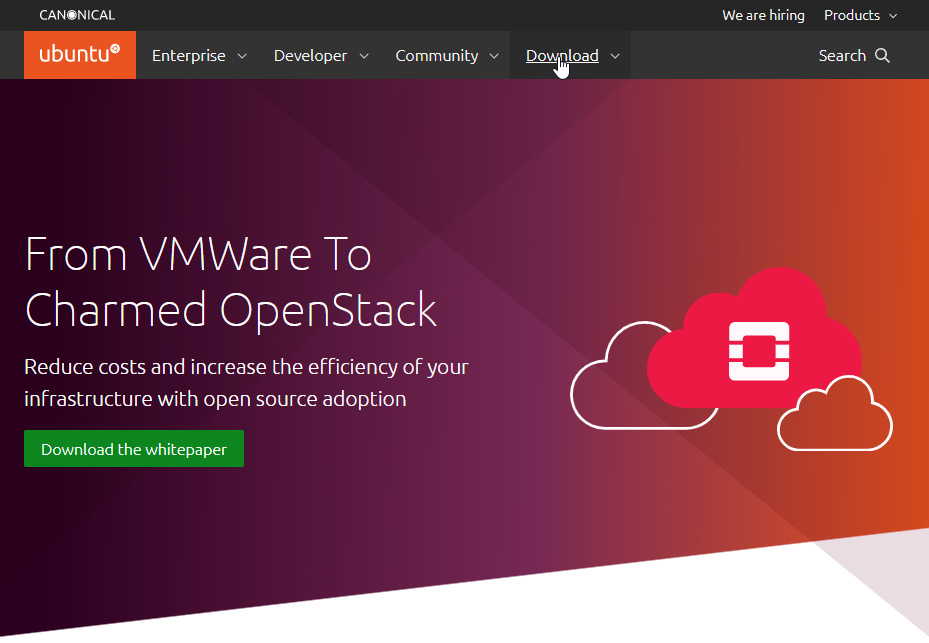Open the Community menu
This screenshot has width=929, height=643.
437,55
